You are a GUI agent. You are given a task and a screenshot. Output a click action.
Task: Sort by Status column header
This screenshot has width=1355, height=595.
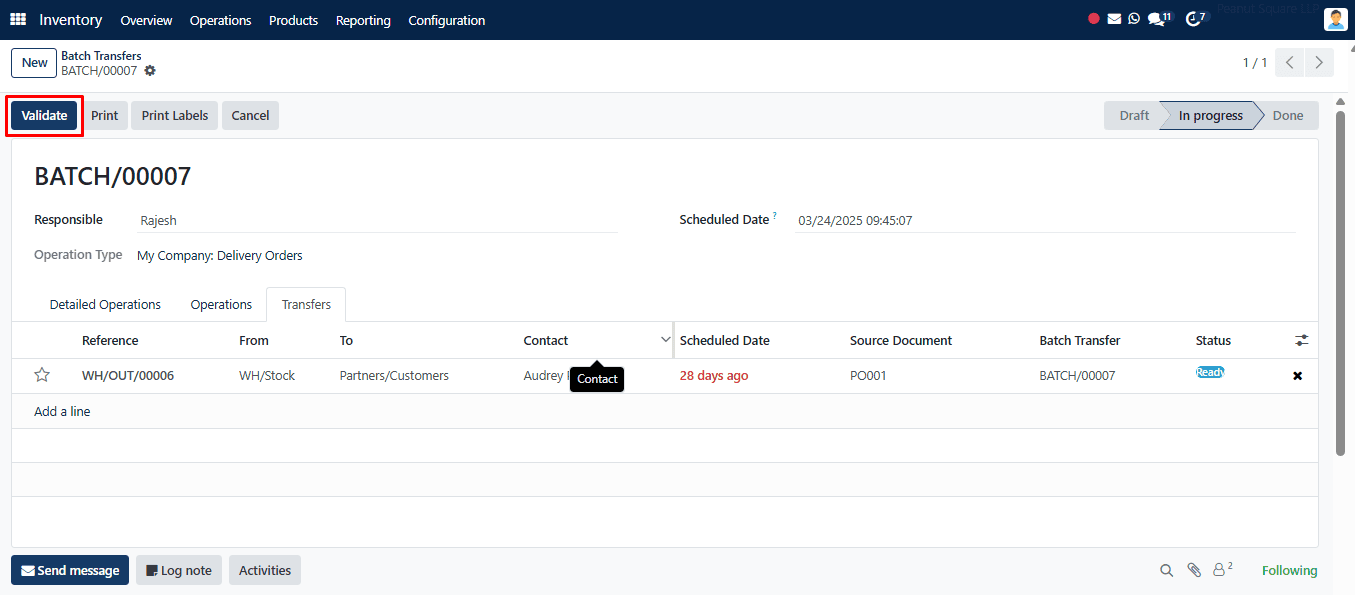tap(1213, 340)
